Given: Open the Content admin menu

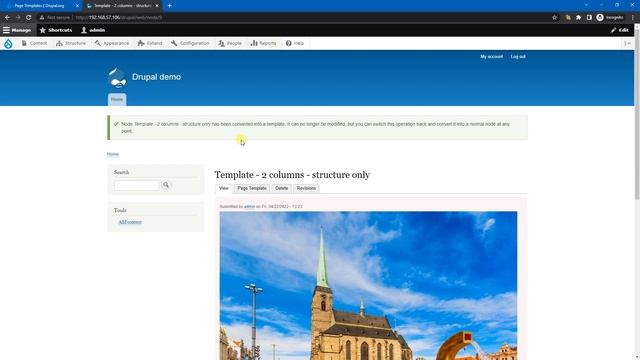Looking at the screenshot, I should 34,43.
